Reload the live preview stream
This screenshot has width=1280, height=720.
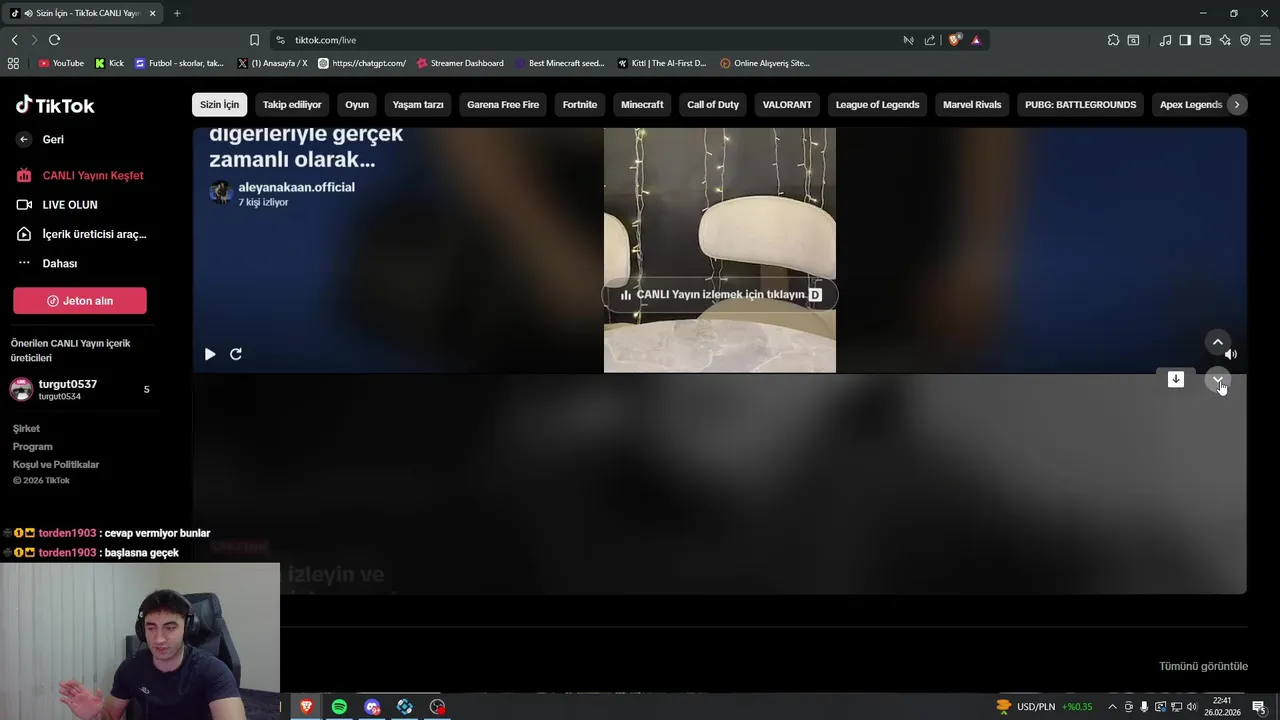236,354
